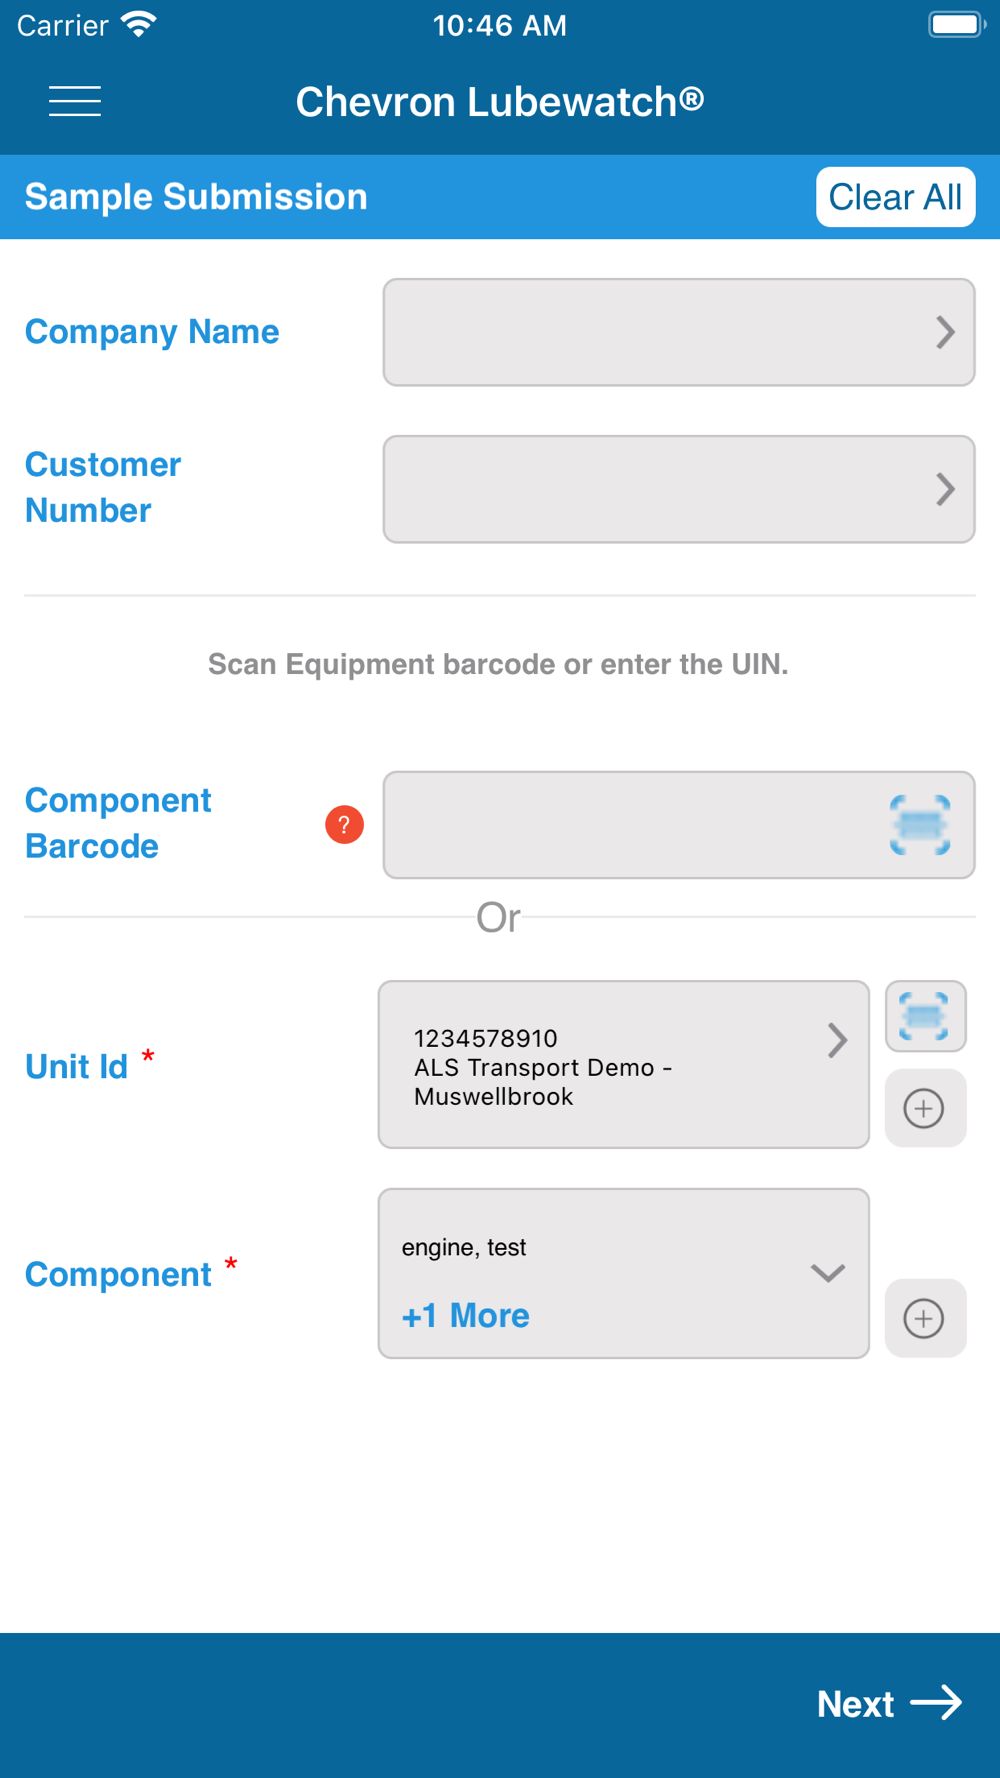Tap the Wi-Fi status icon
This screenshot has width=1000, height=1778.
tap(139, 25)
